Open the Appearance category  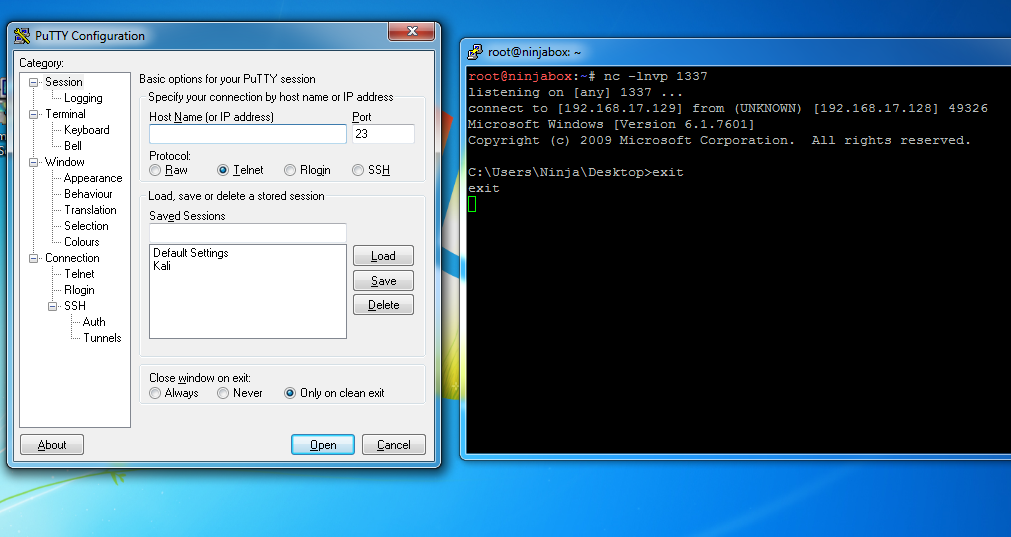point(93,178)
